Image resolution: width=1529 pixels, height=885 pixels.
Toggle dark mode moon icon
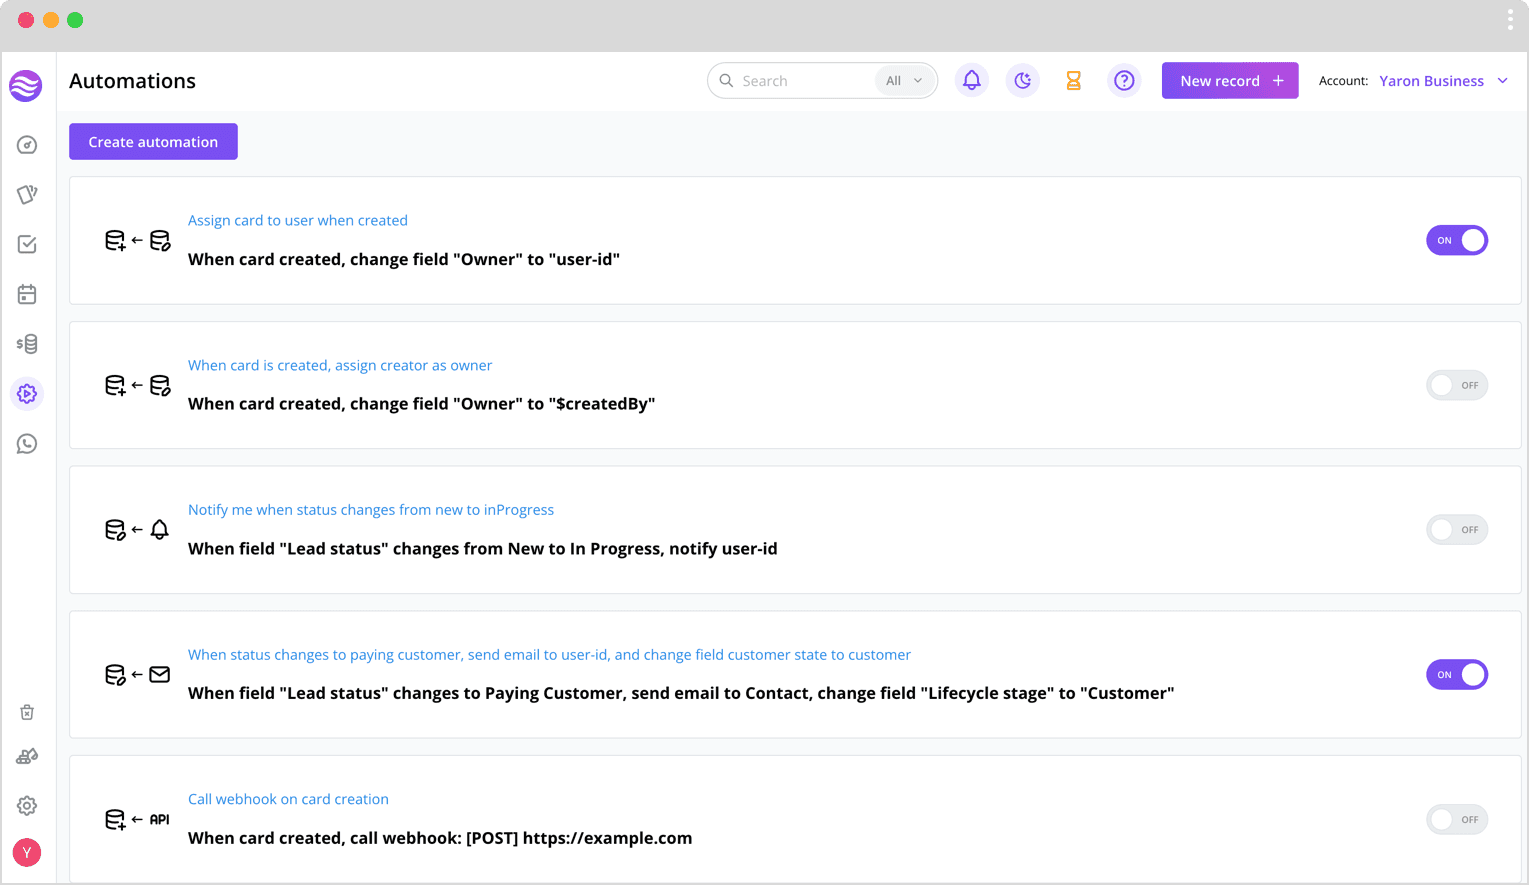click(x=1023, y=81)
